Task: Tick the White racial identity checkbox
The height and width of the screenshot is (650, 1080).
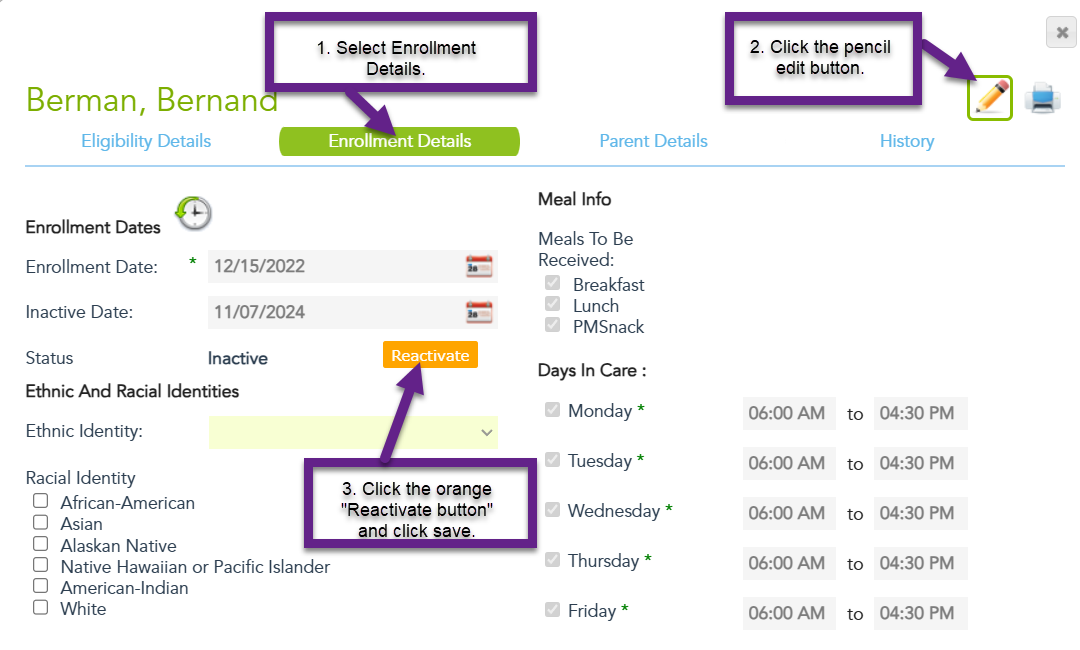Action: tap(41, 607)
